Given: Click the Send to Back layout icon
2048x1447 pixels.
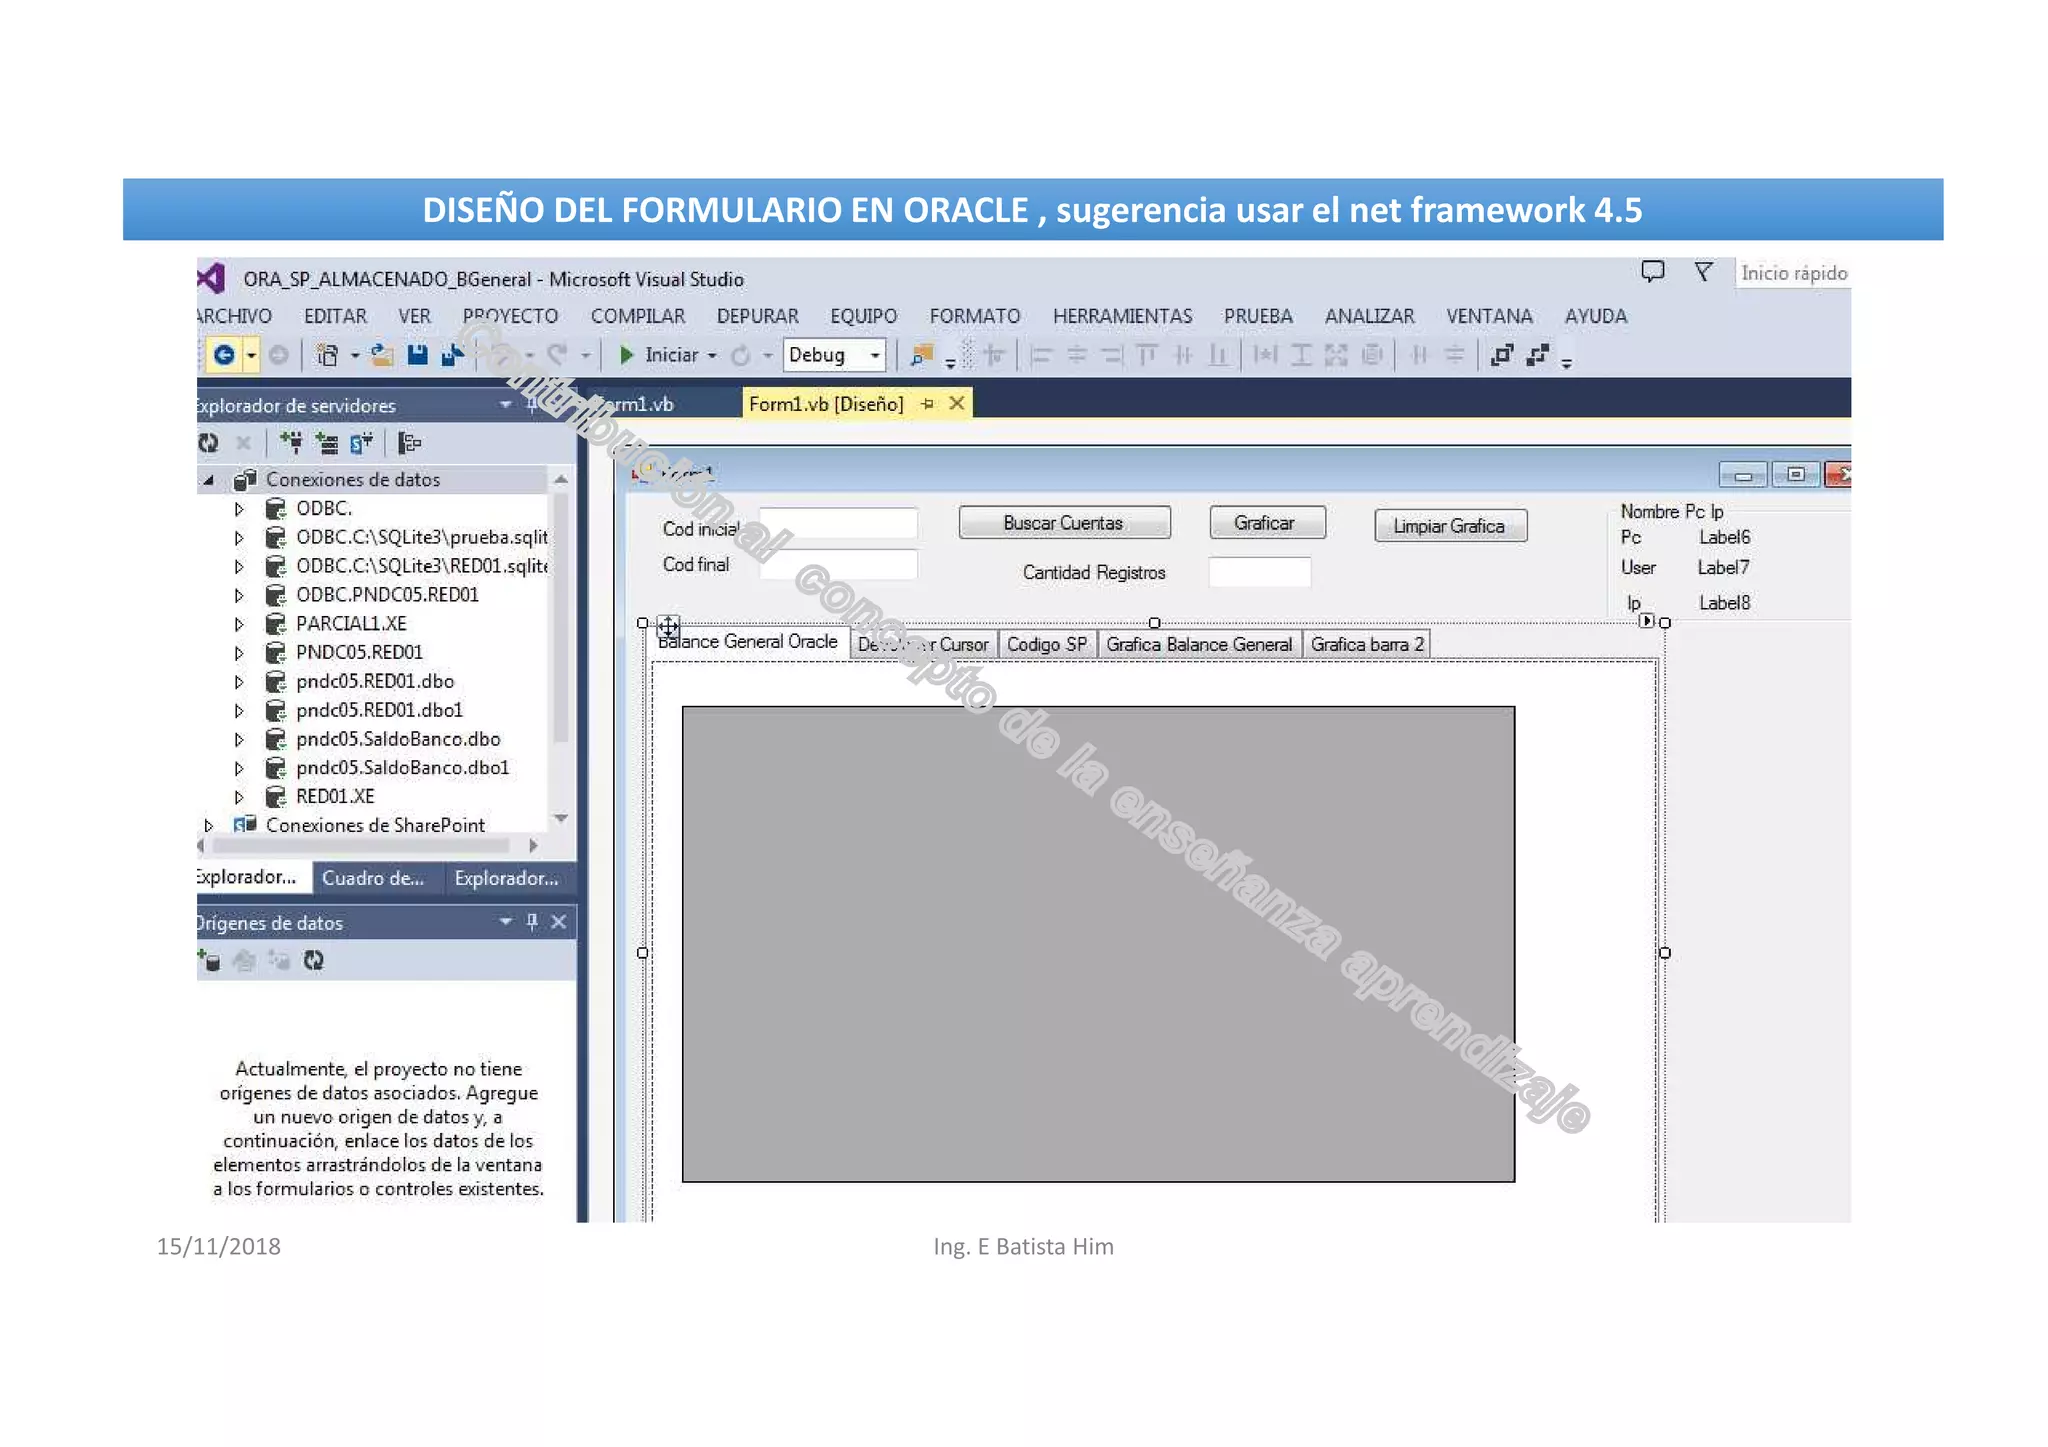Looking at the screenshot, I should [x=1538, y=355].
